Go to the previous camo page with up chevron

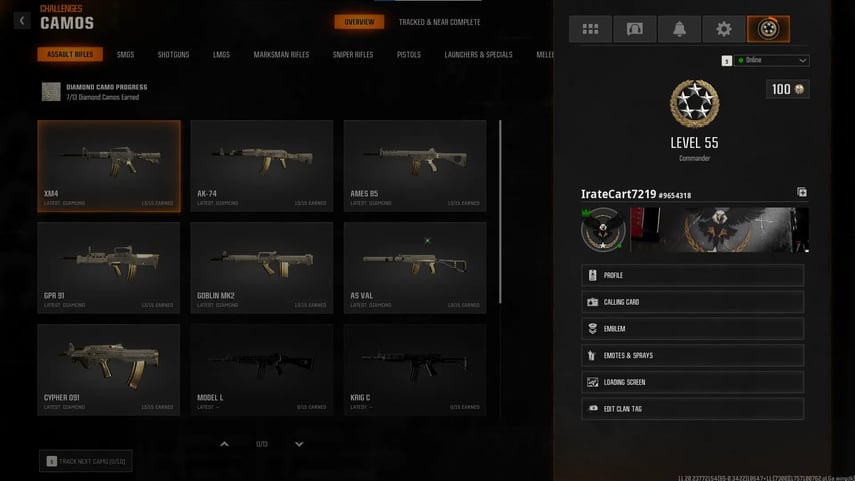pyautogui.click(x=224, y=444)
